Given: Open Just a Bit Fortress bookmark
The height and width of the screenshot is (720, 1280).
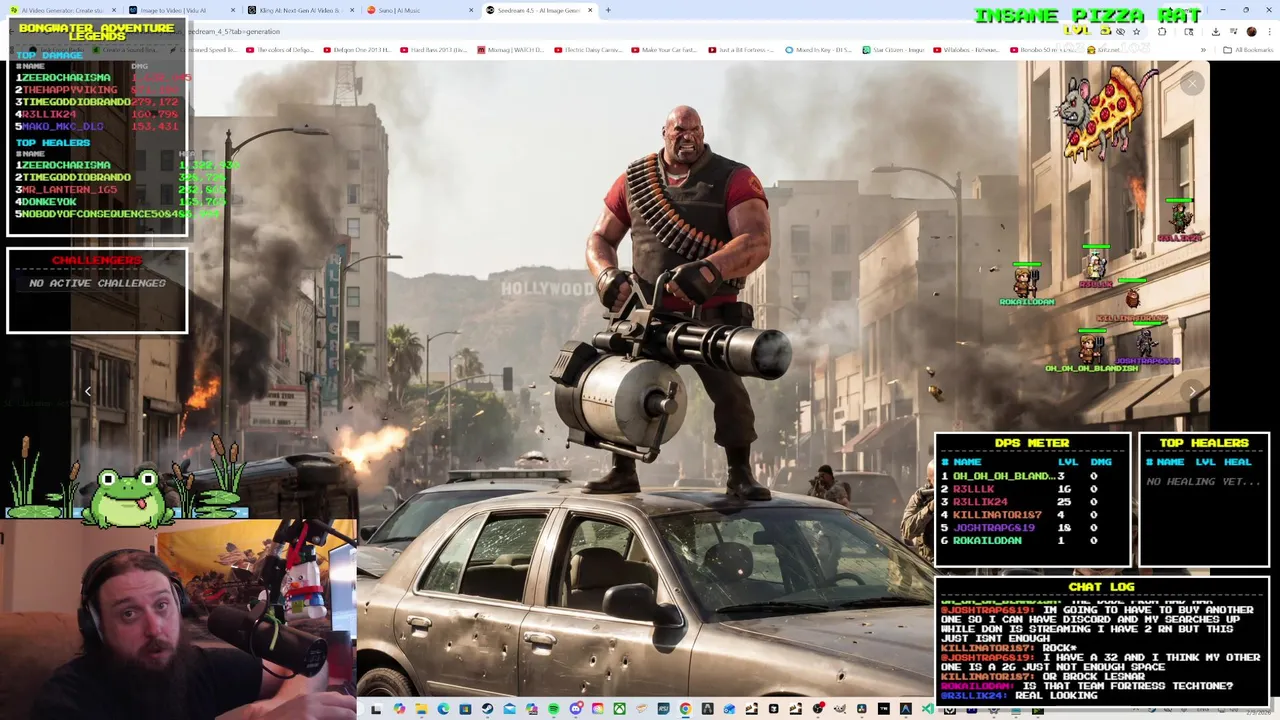Looking at the screenshot, I should (743, 50).
